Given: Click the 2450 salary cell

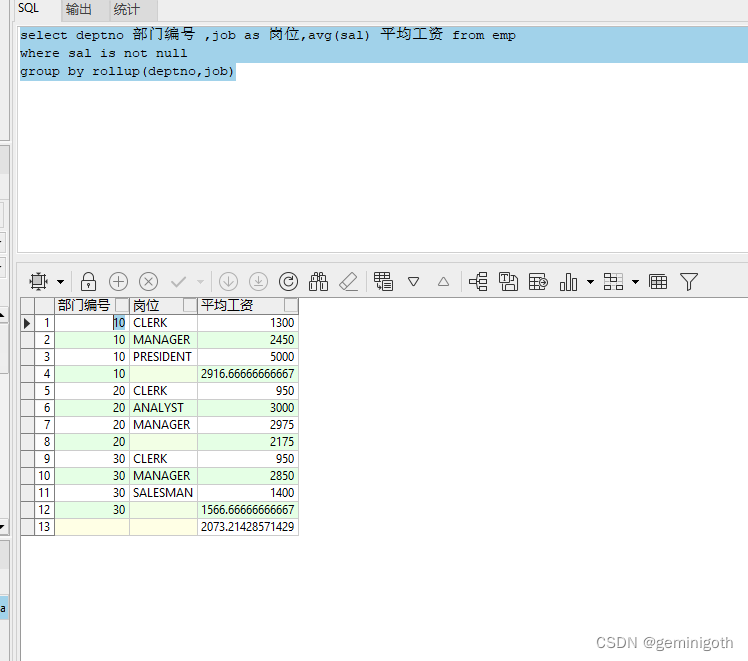Looking at the screenshot, I should pos(248,340).
